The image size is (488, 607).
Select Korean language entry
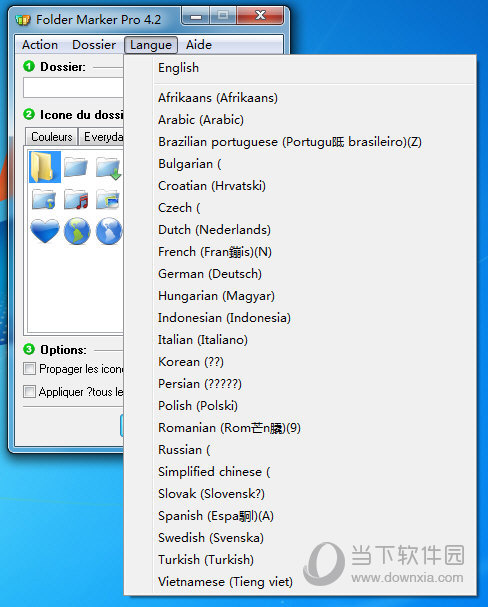[x=300, y=362]
